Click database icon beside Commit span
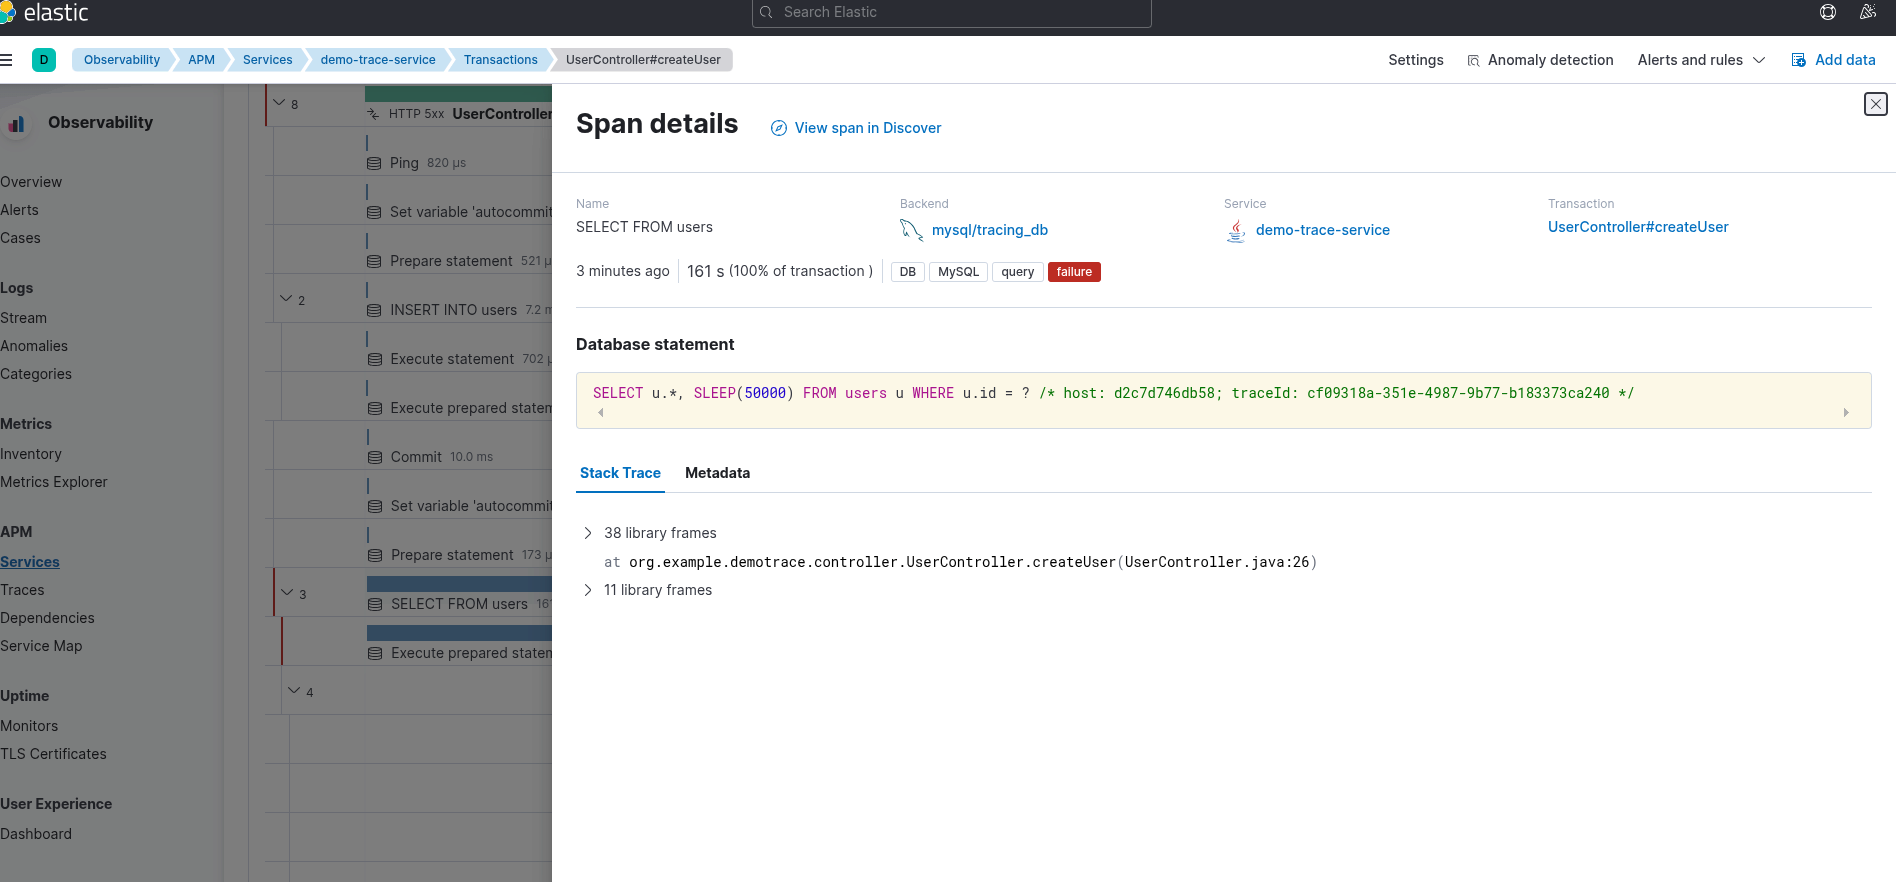 tap(375, 457)
